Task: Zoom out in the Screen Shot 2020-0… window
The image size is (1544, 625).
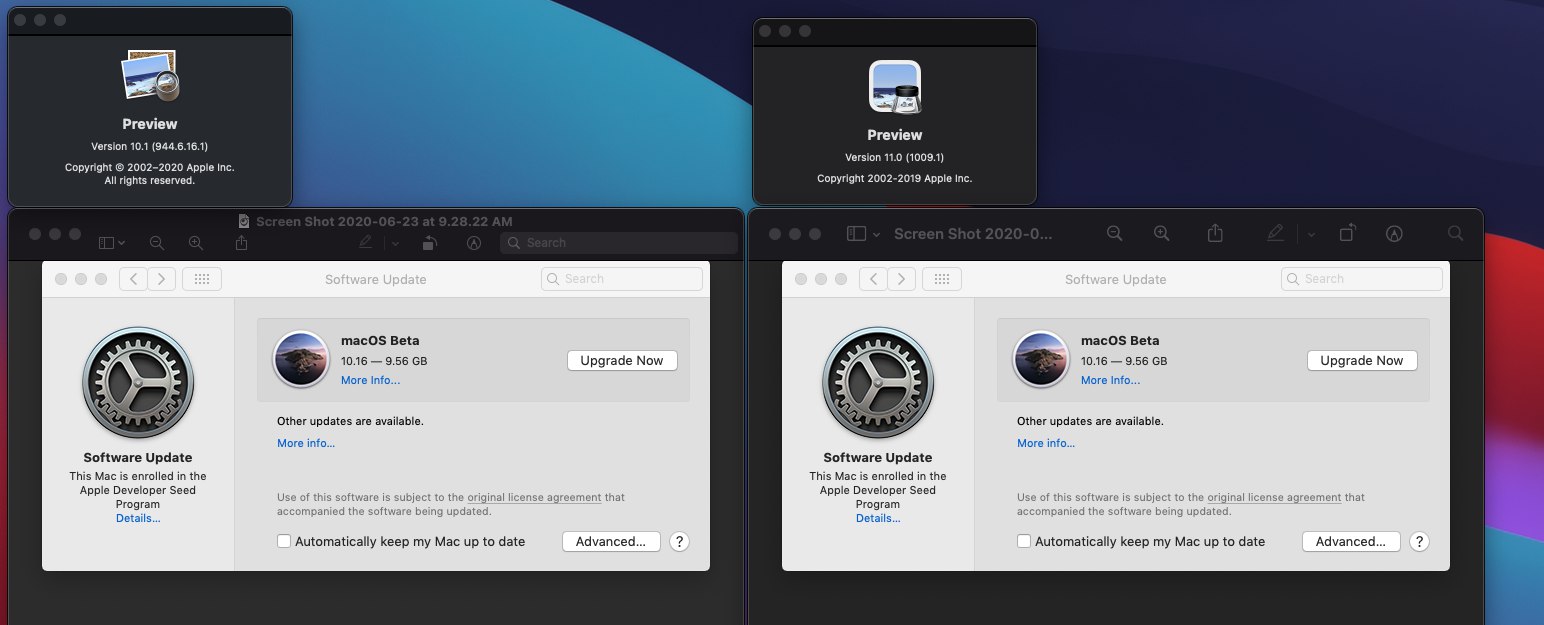Action: click(x=1115, y=233)
